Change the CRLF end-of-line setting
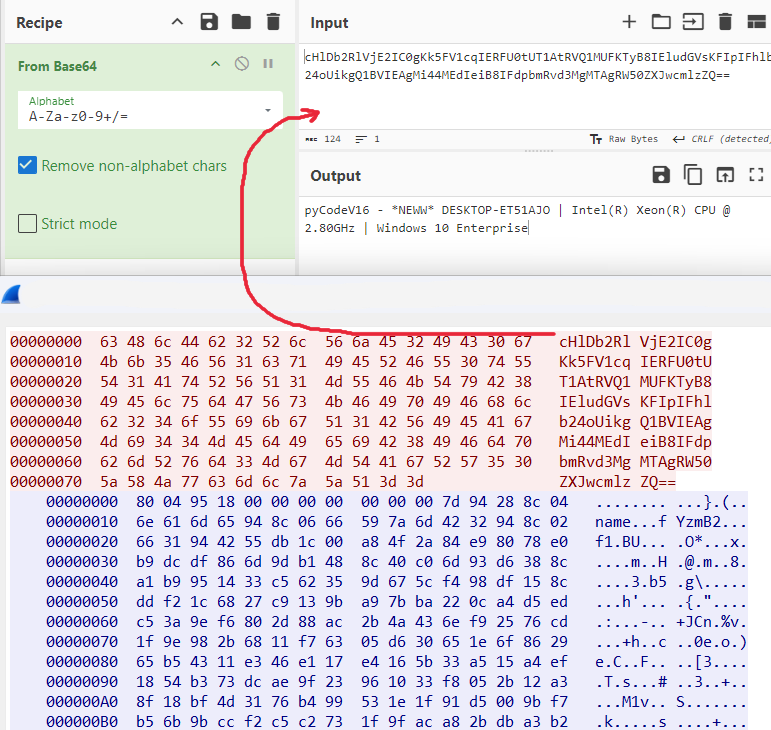 pyautogui.click(x=720, y=139)
